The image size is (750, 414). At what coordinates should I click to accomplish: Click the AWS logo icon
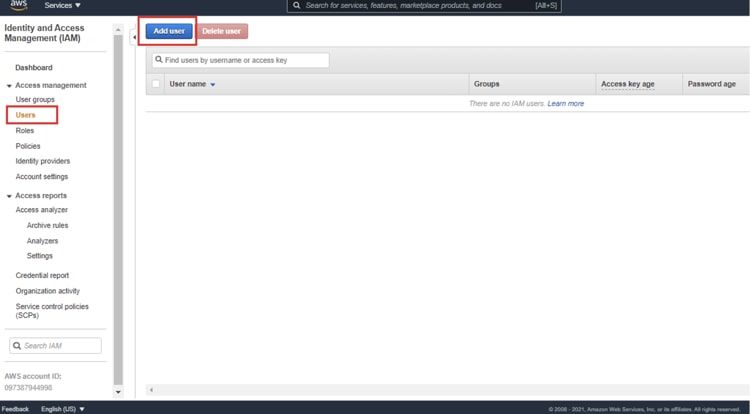(19, 5)
